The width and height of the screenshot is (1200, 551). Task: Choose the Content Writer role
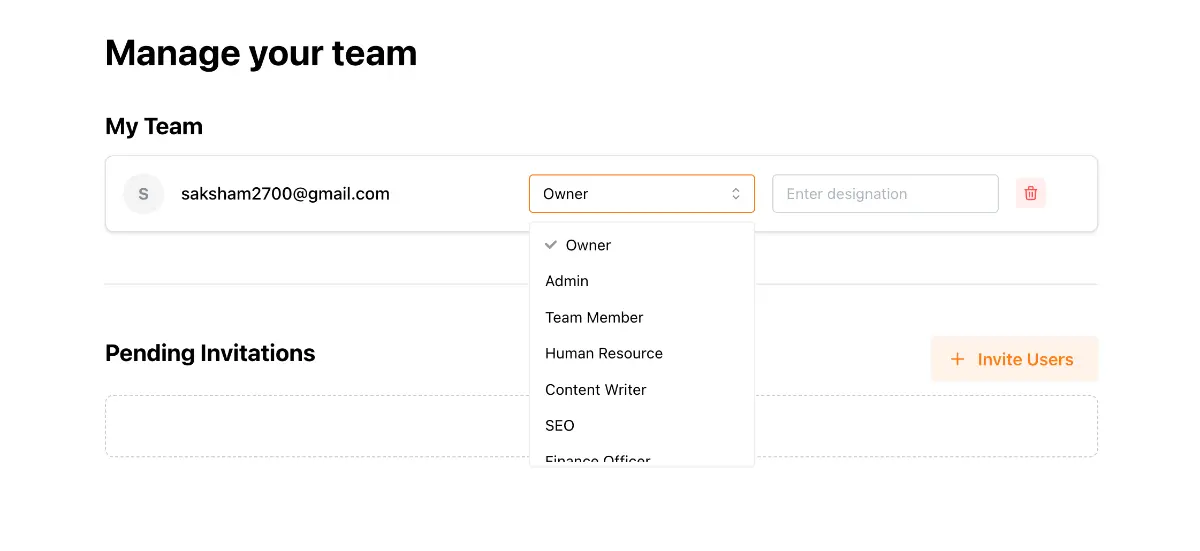596,389
